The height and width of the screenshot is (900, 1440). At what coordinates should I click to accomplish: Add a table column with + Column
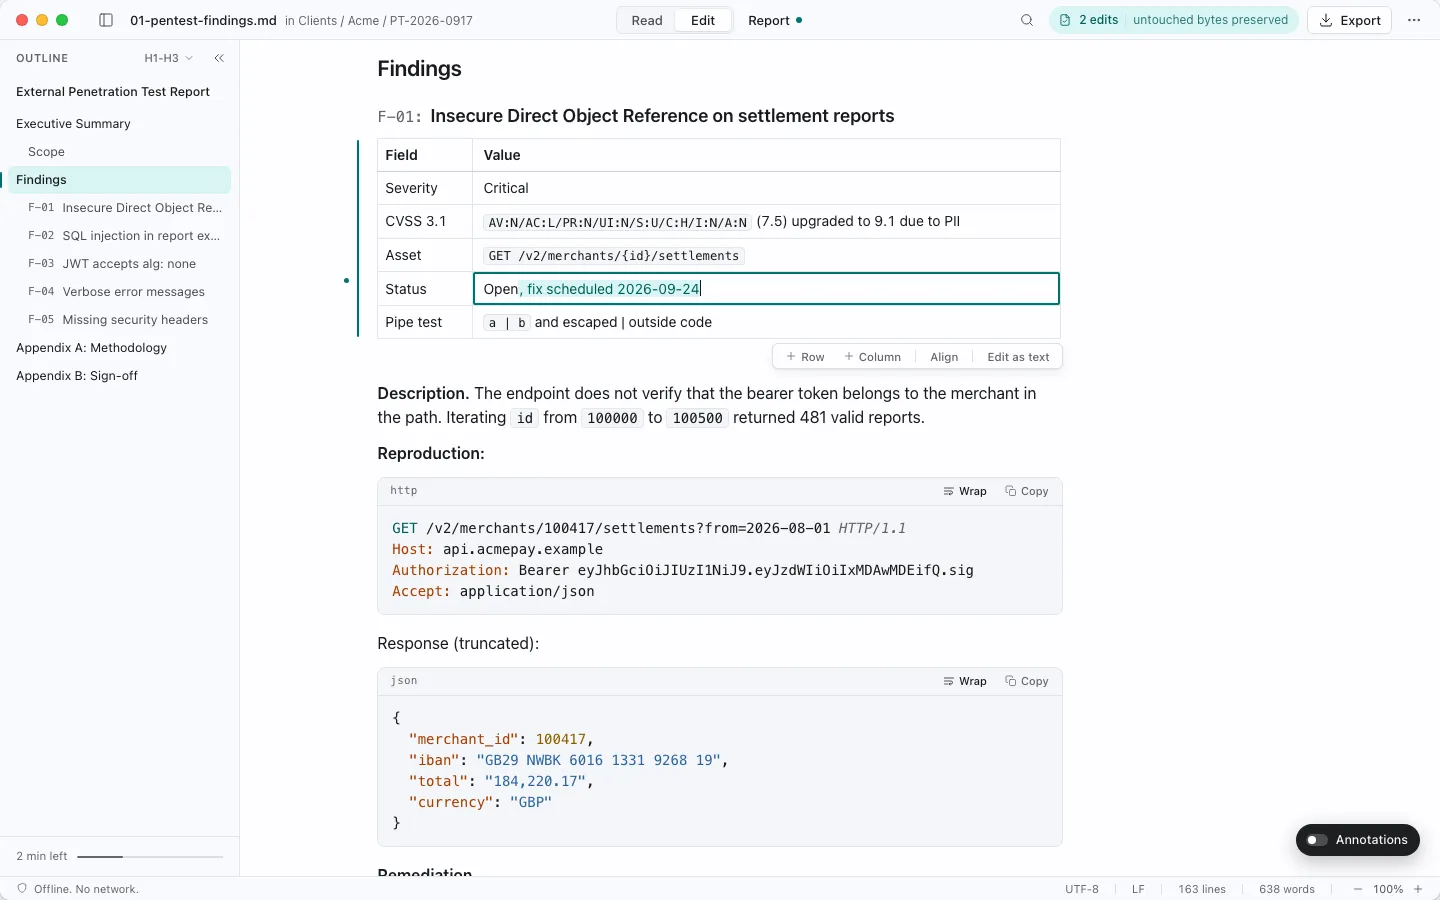tap(873, 357)
